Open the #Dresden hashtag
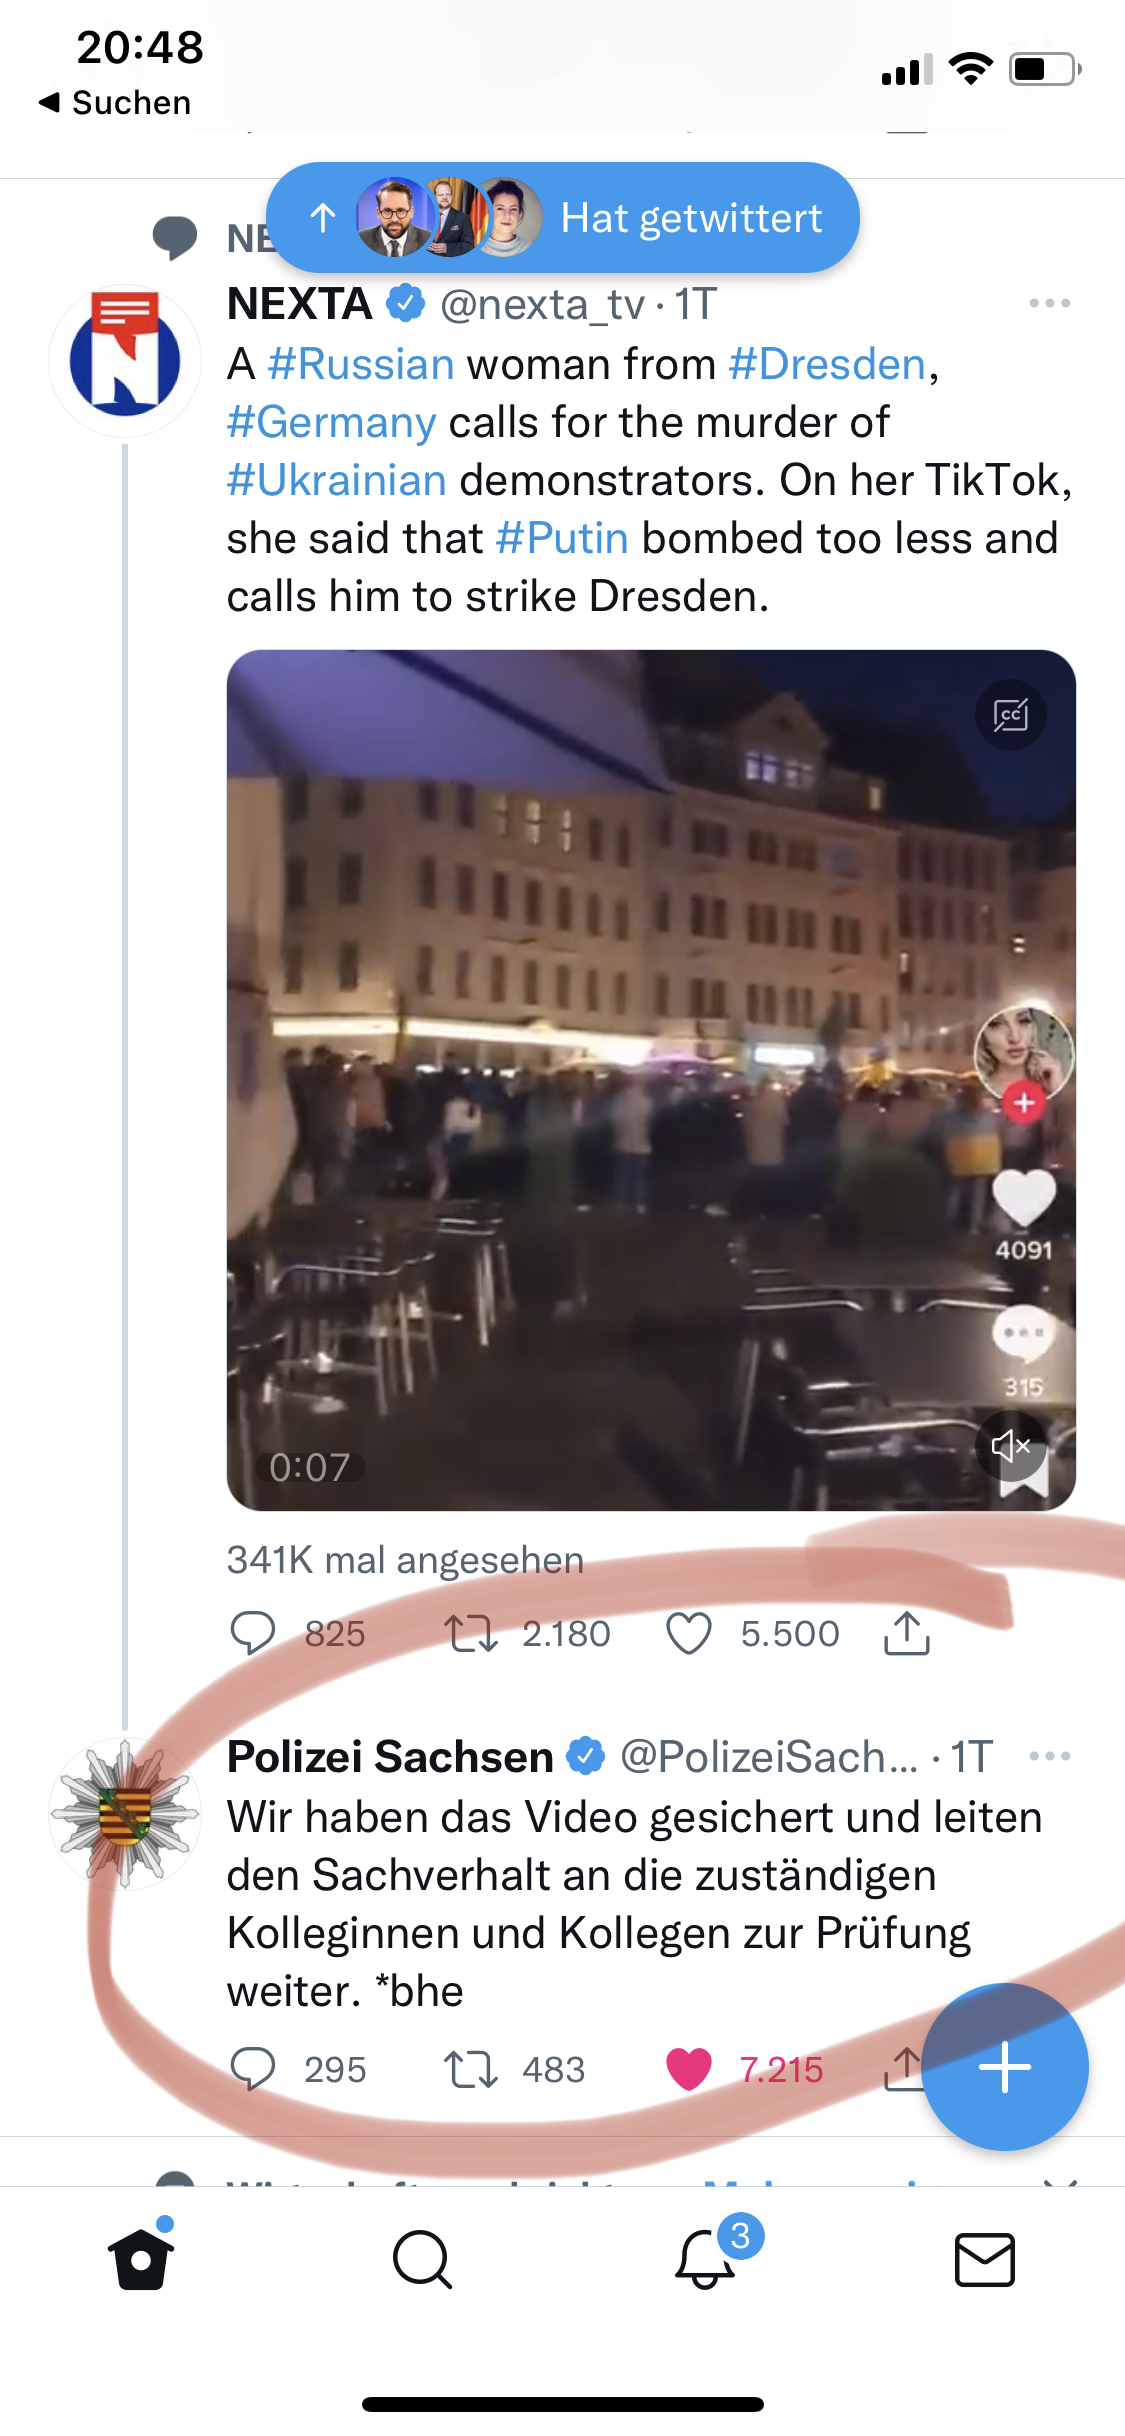The height and width of the screenshot is (2436, 1125). 827,364
